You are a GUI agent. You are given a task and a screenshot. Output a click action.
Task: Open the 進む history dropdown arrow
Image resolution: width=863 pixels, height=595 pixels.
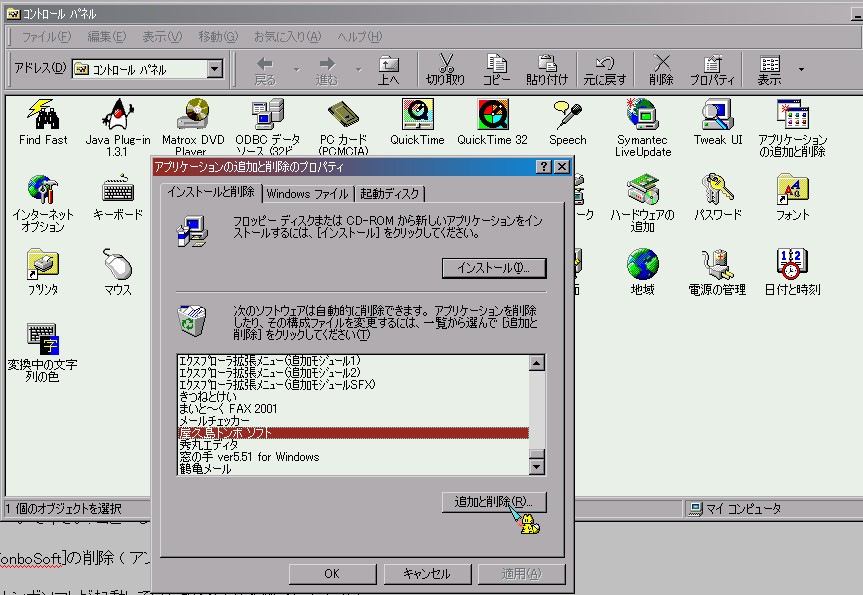pyautogui.click(x=358, y=69)
